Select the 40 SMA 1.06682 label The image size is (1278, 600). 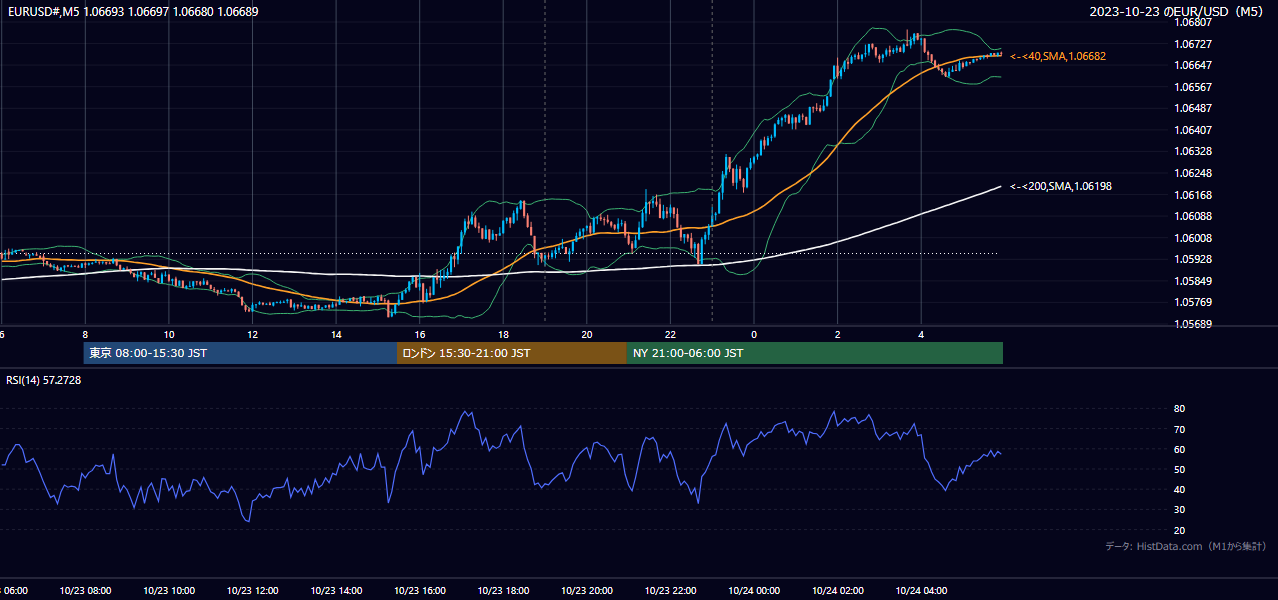click(x=1058, y=57)
